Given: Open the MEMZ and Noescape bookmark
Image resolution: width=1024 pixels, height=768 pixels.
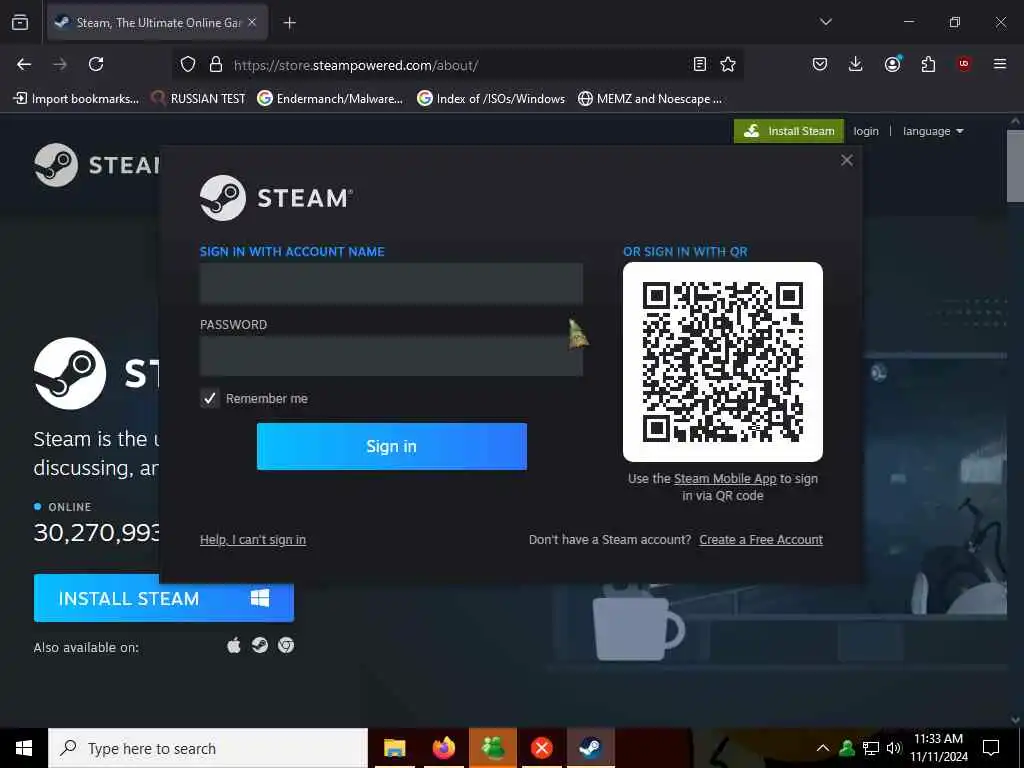Looking at the screenshot, I should (650, 99).
